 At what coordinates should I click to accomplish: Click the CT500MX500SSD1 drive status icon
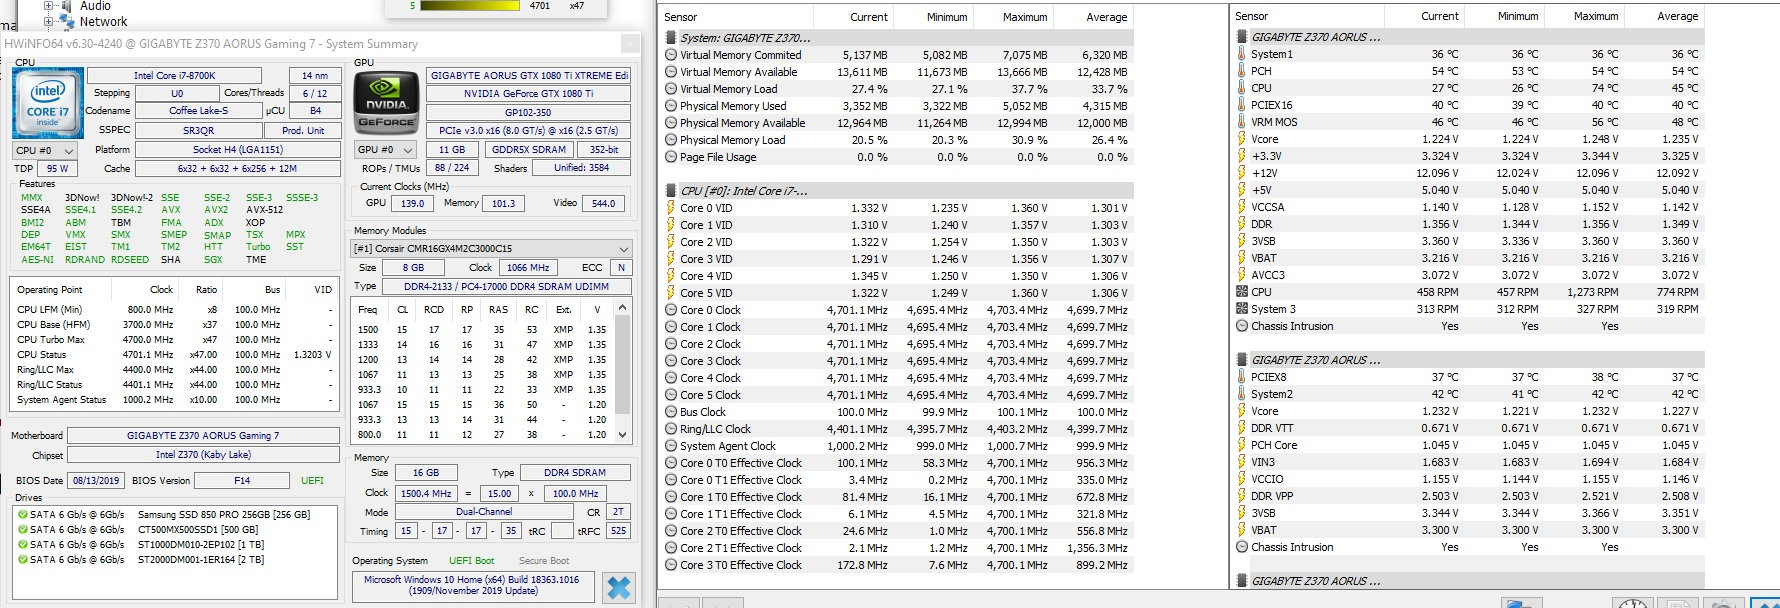(x=22, y=530)
